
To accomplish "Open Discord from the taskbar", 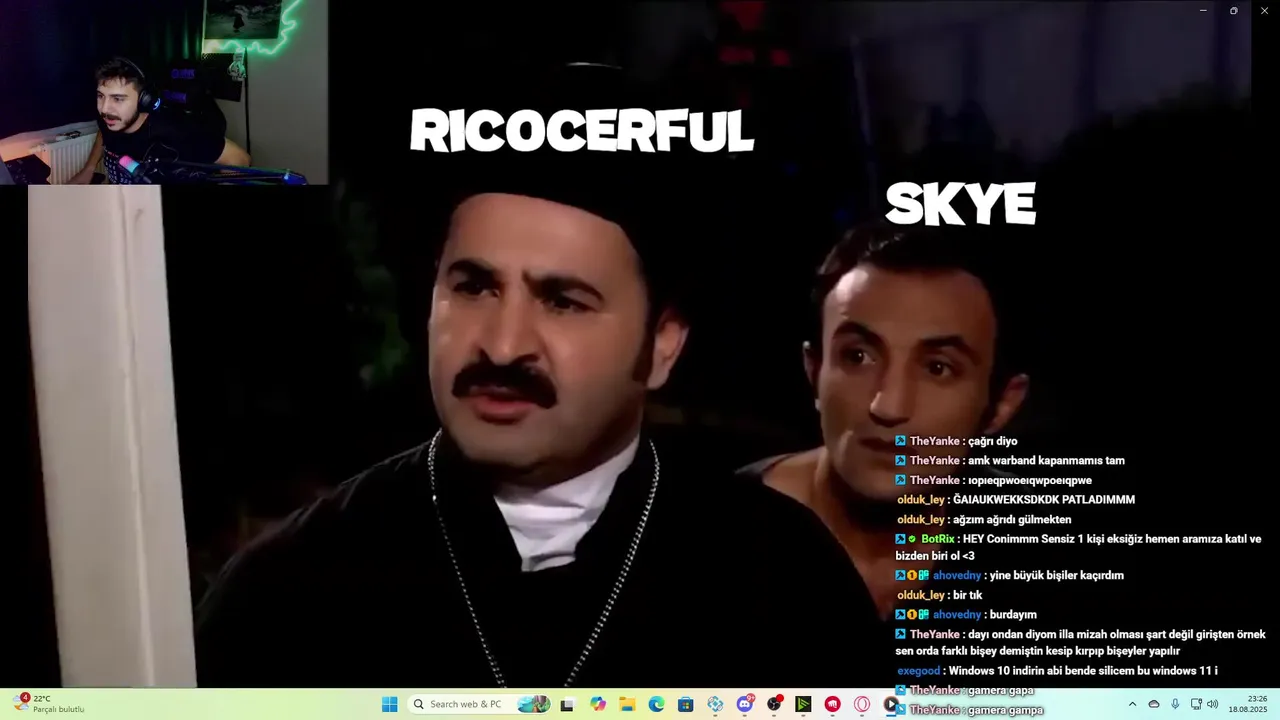I will click(x=745, y=704).
